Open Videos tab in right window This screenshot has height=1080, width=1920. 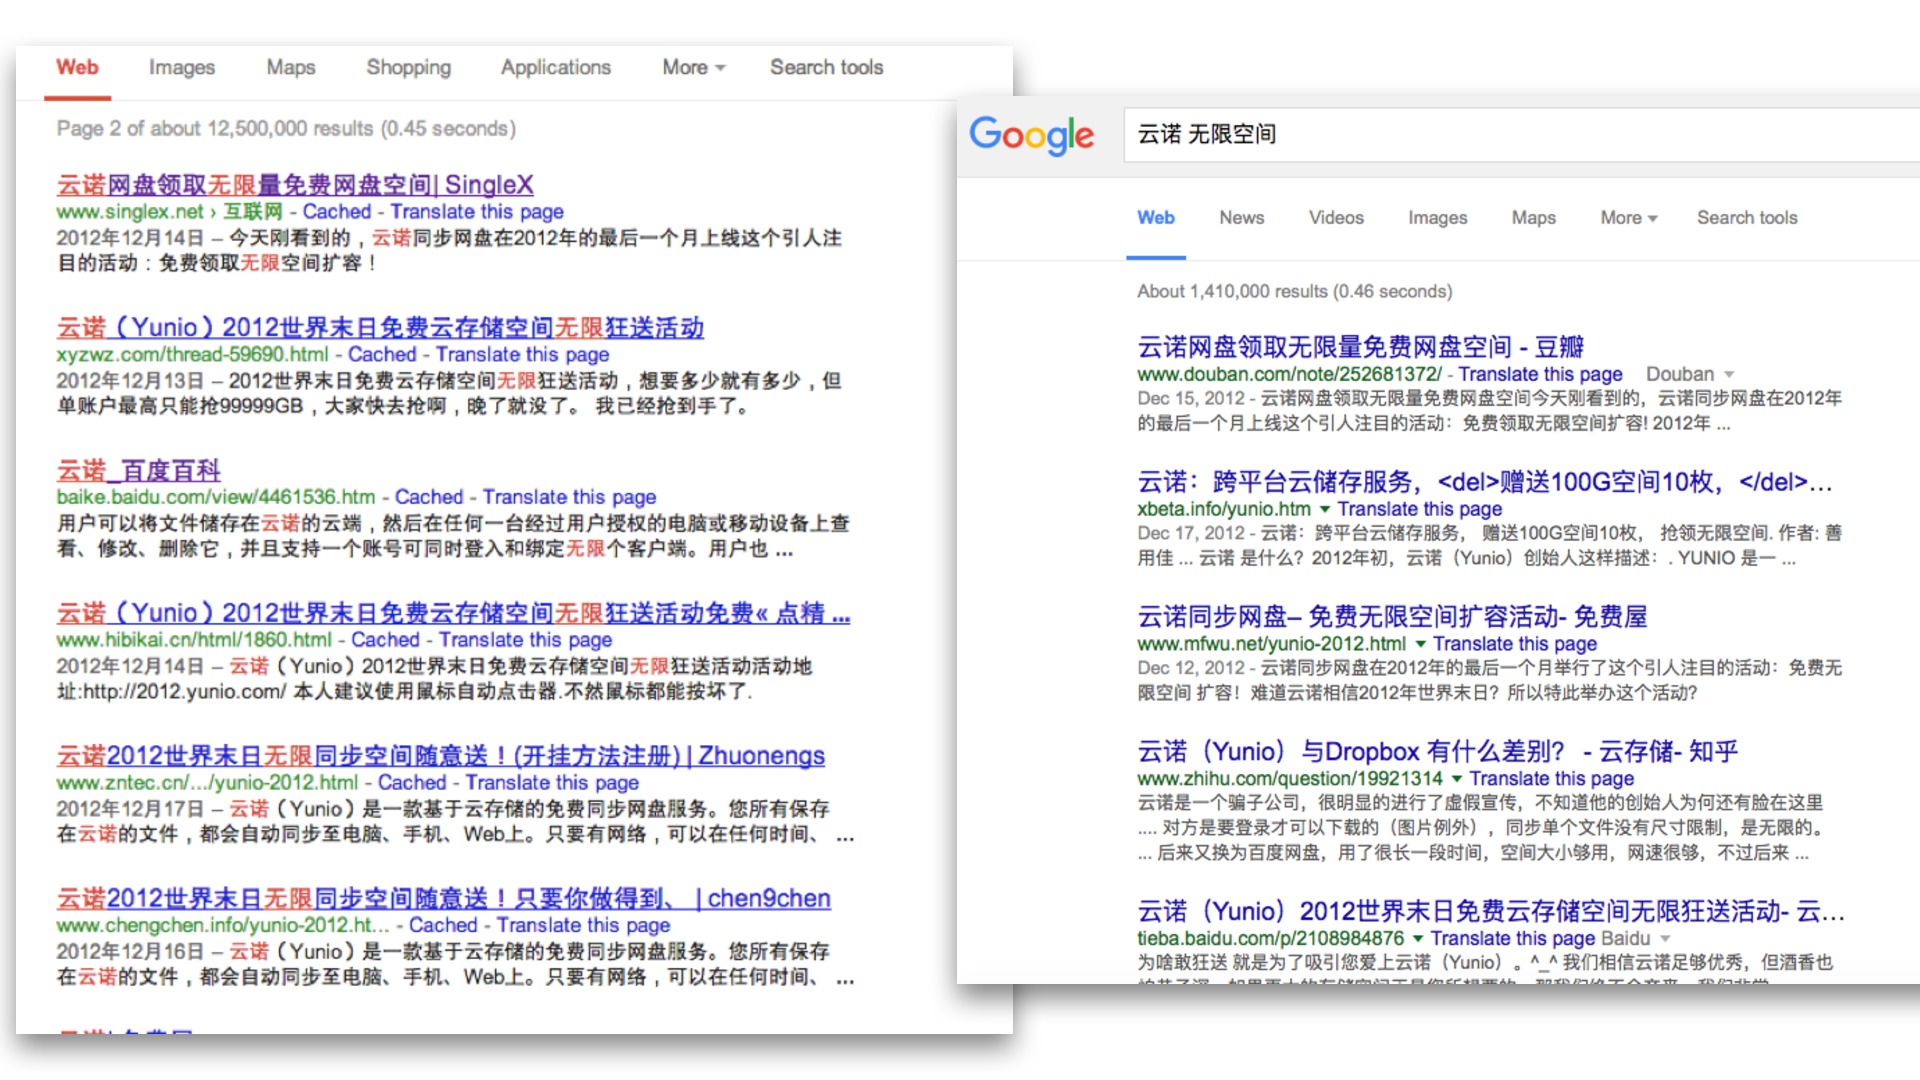pyautogui.click(x=1336, y=217)
